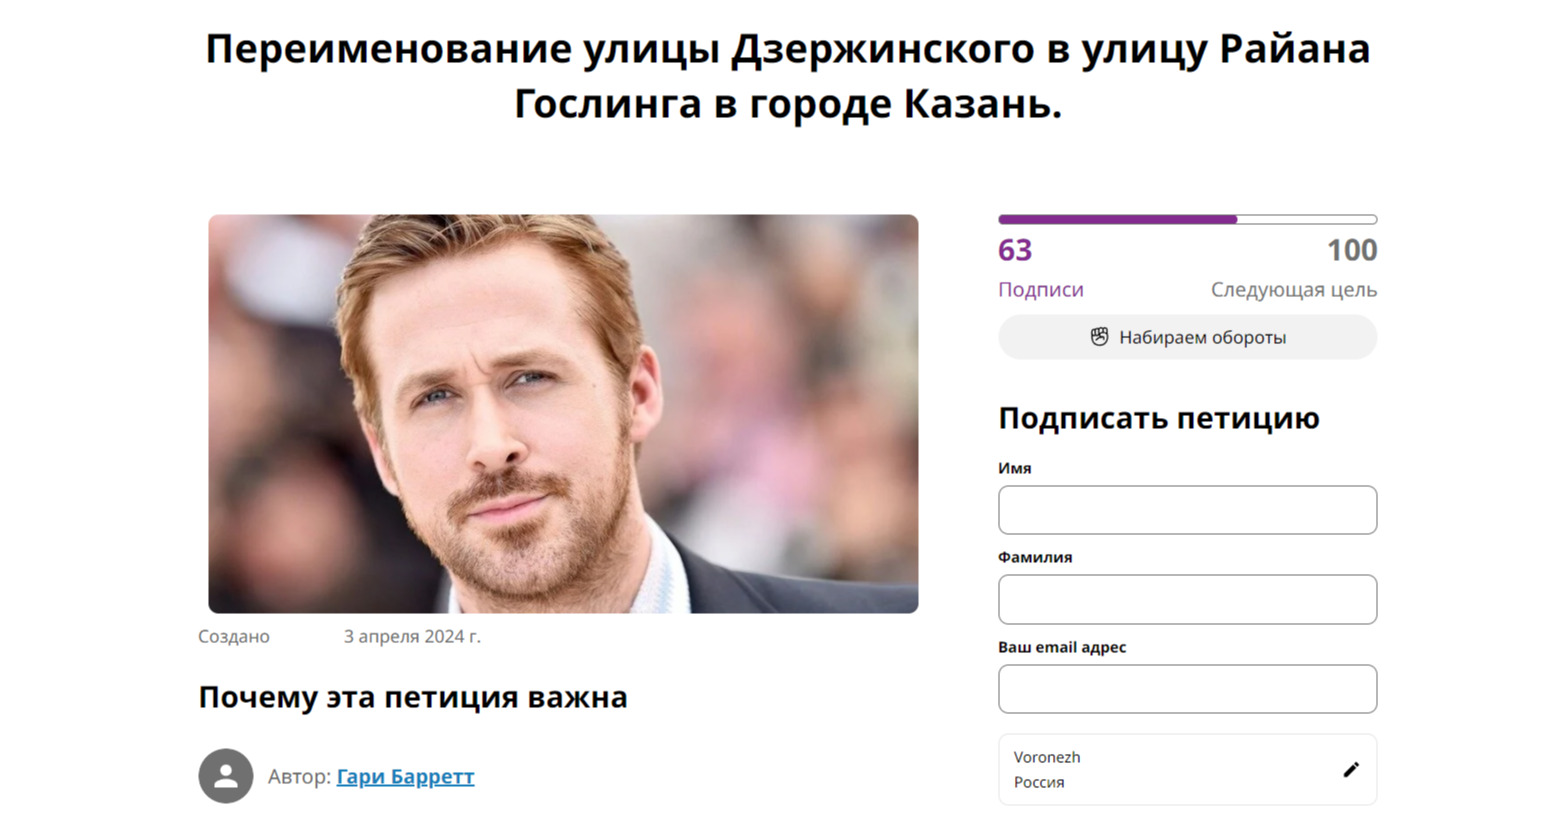Click the Создано label
The image size is (1561, 818).
click(x=234, y=636)
